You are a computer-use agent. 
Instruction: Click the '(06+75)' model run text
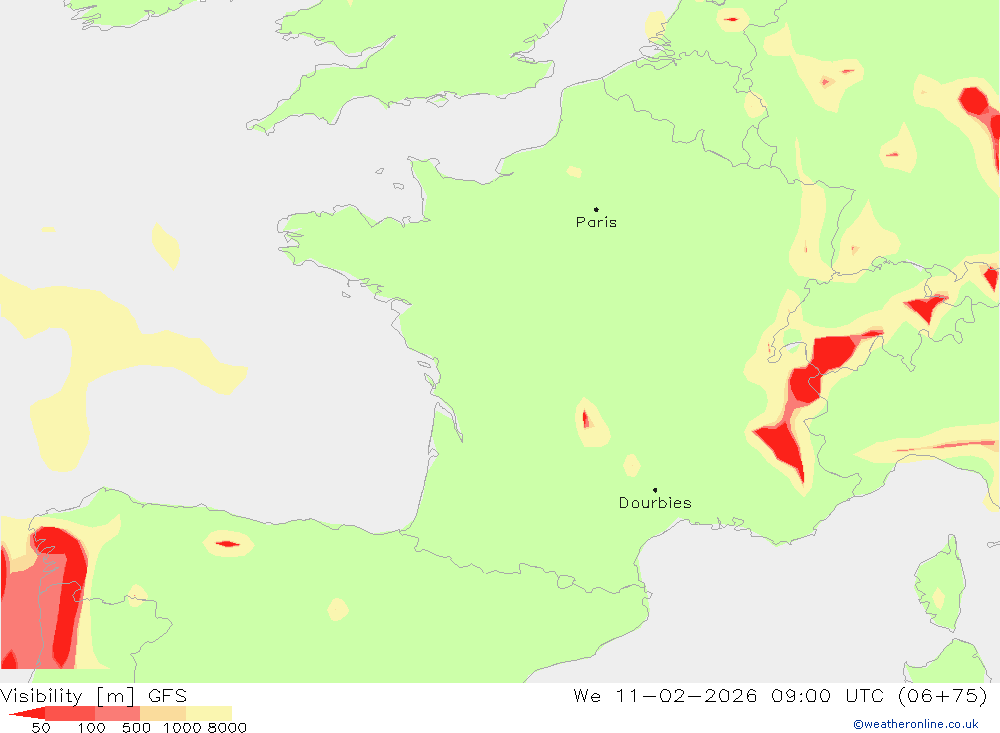[x=942, y=695]
